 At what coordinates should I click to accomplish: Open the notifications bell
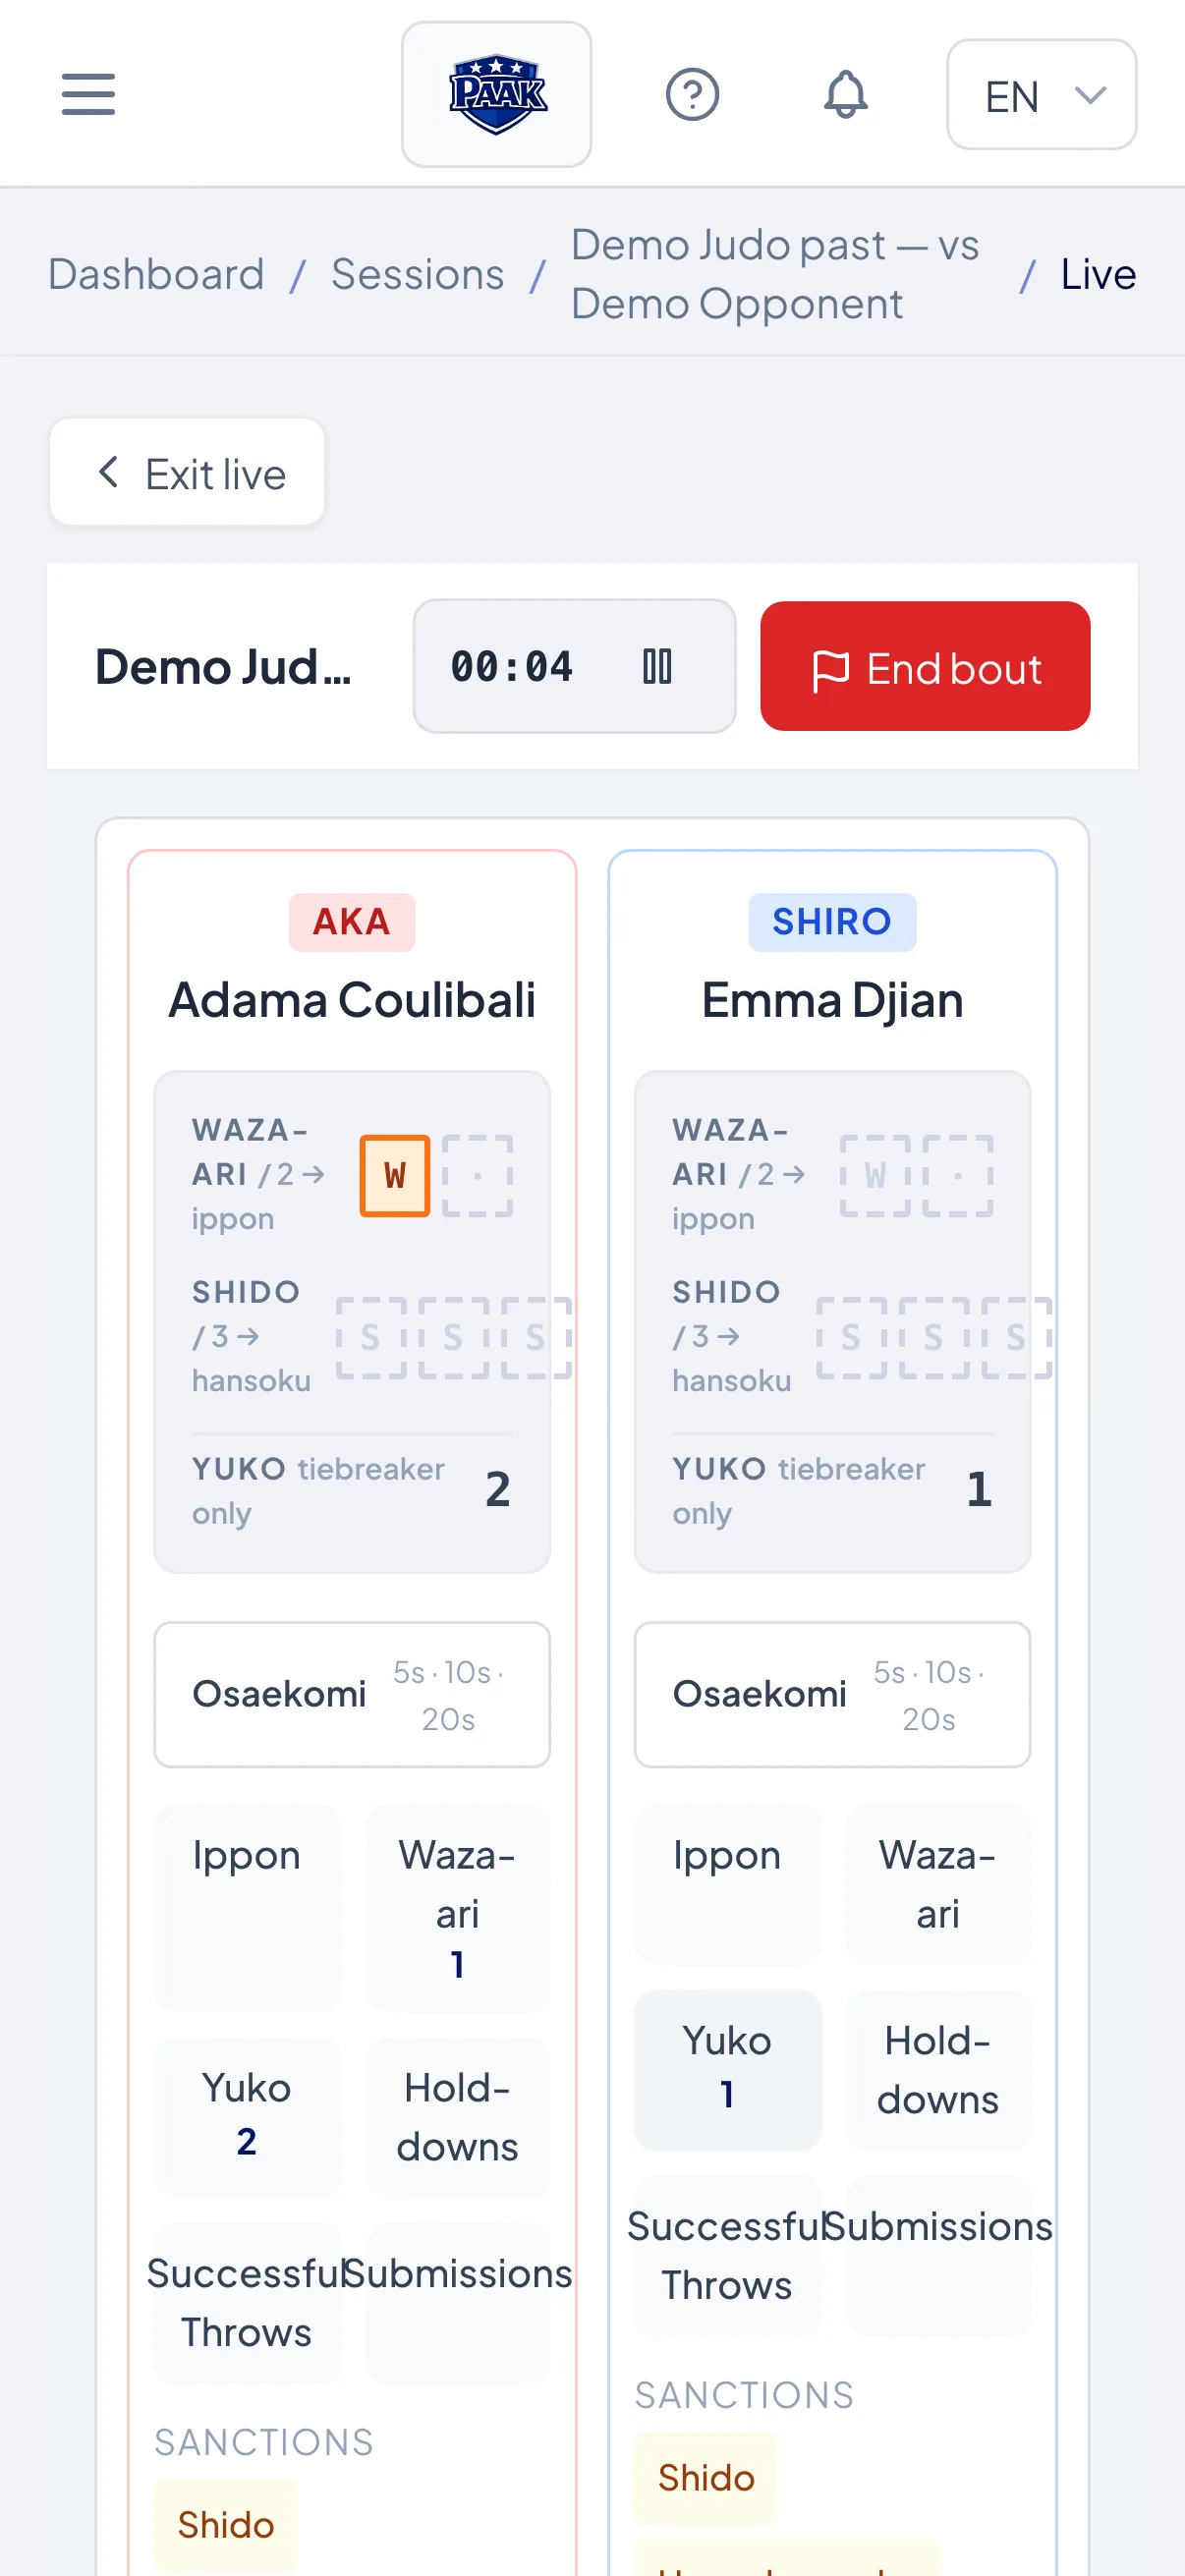[x=845, y=95]
